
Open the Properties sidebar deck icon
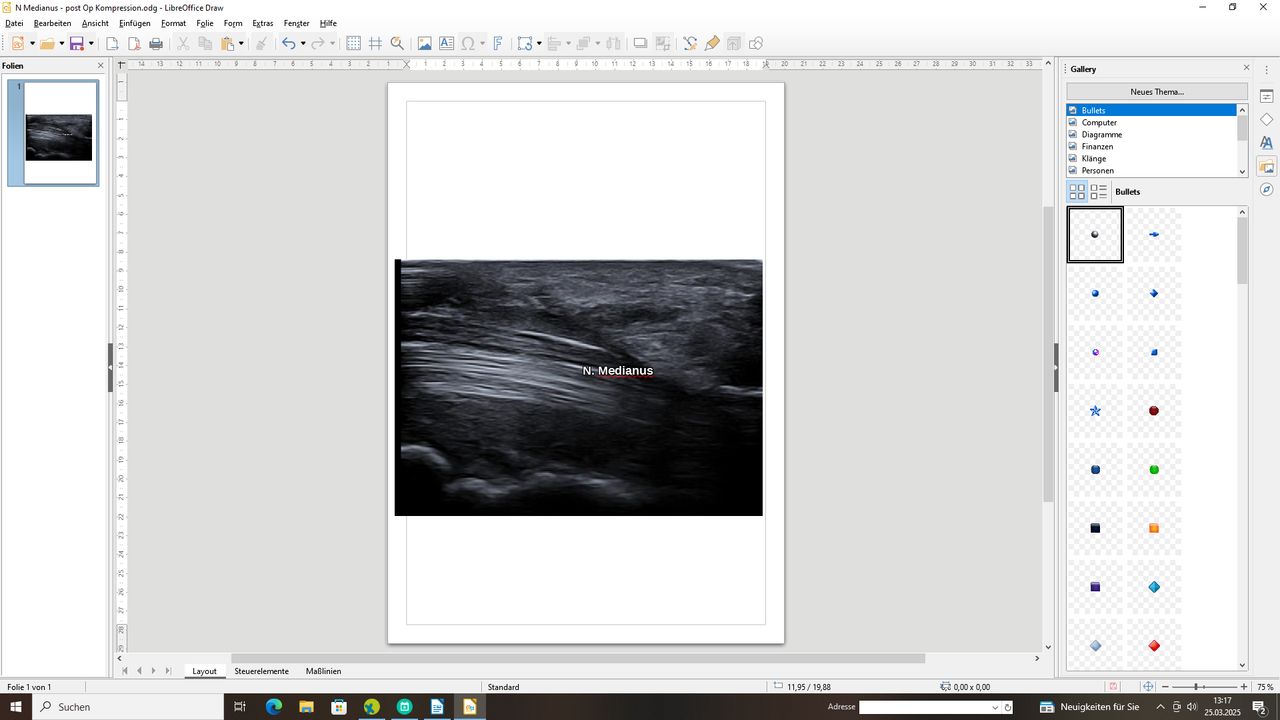click(1266, 96)
